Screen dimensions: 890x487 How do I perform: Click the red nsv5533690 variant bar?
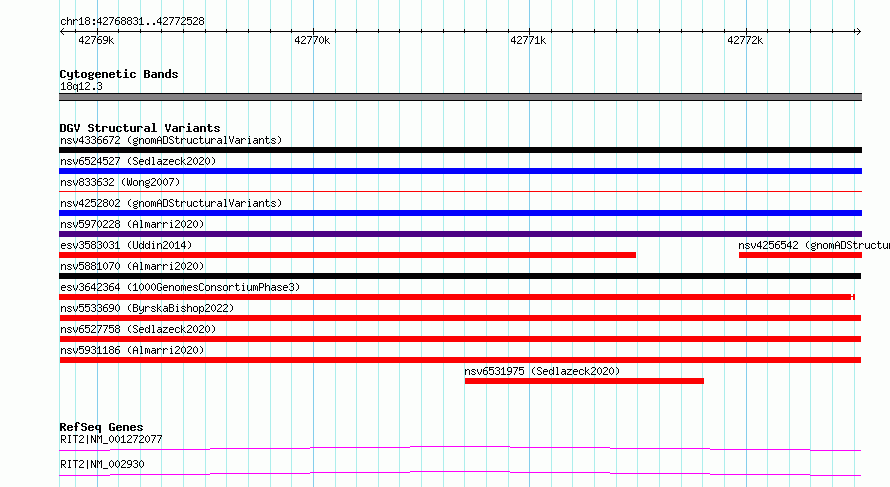460,318
